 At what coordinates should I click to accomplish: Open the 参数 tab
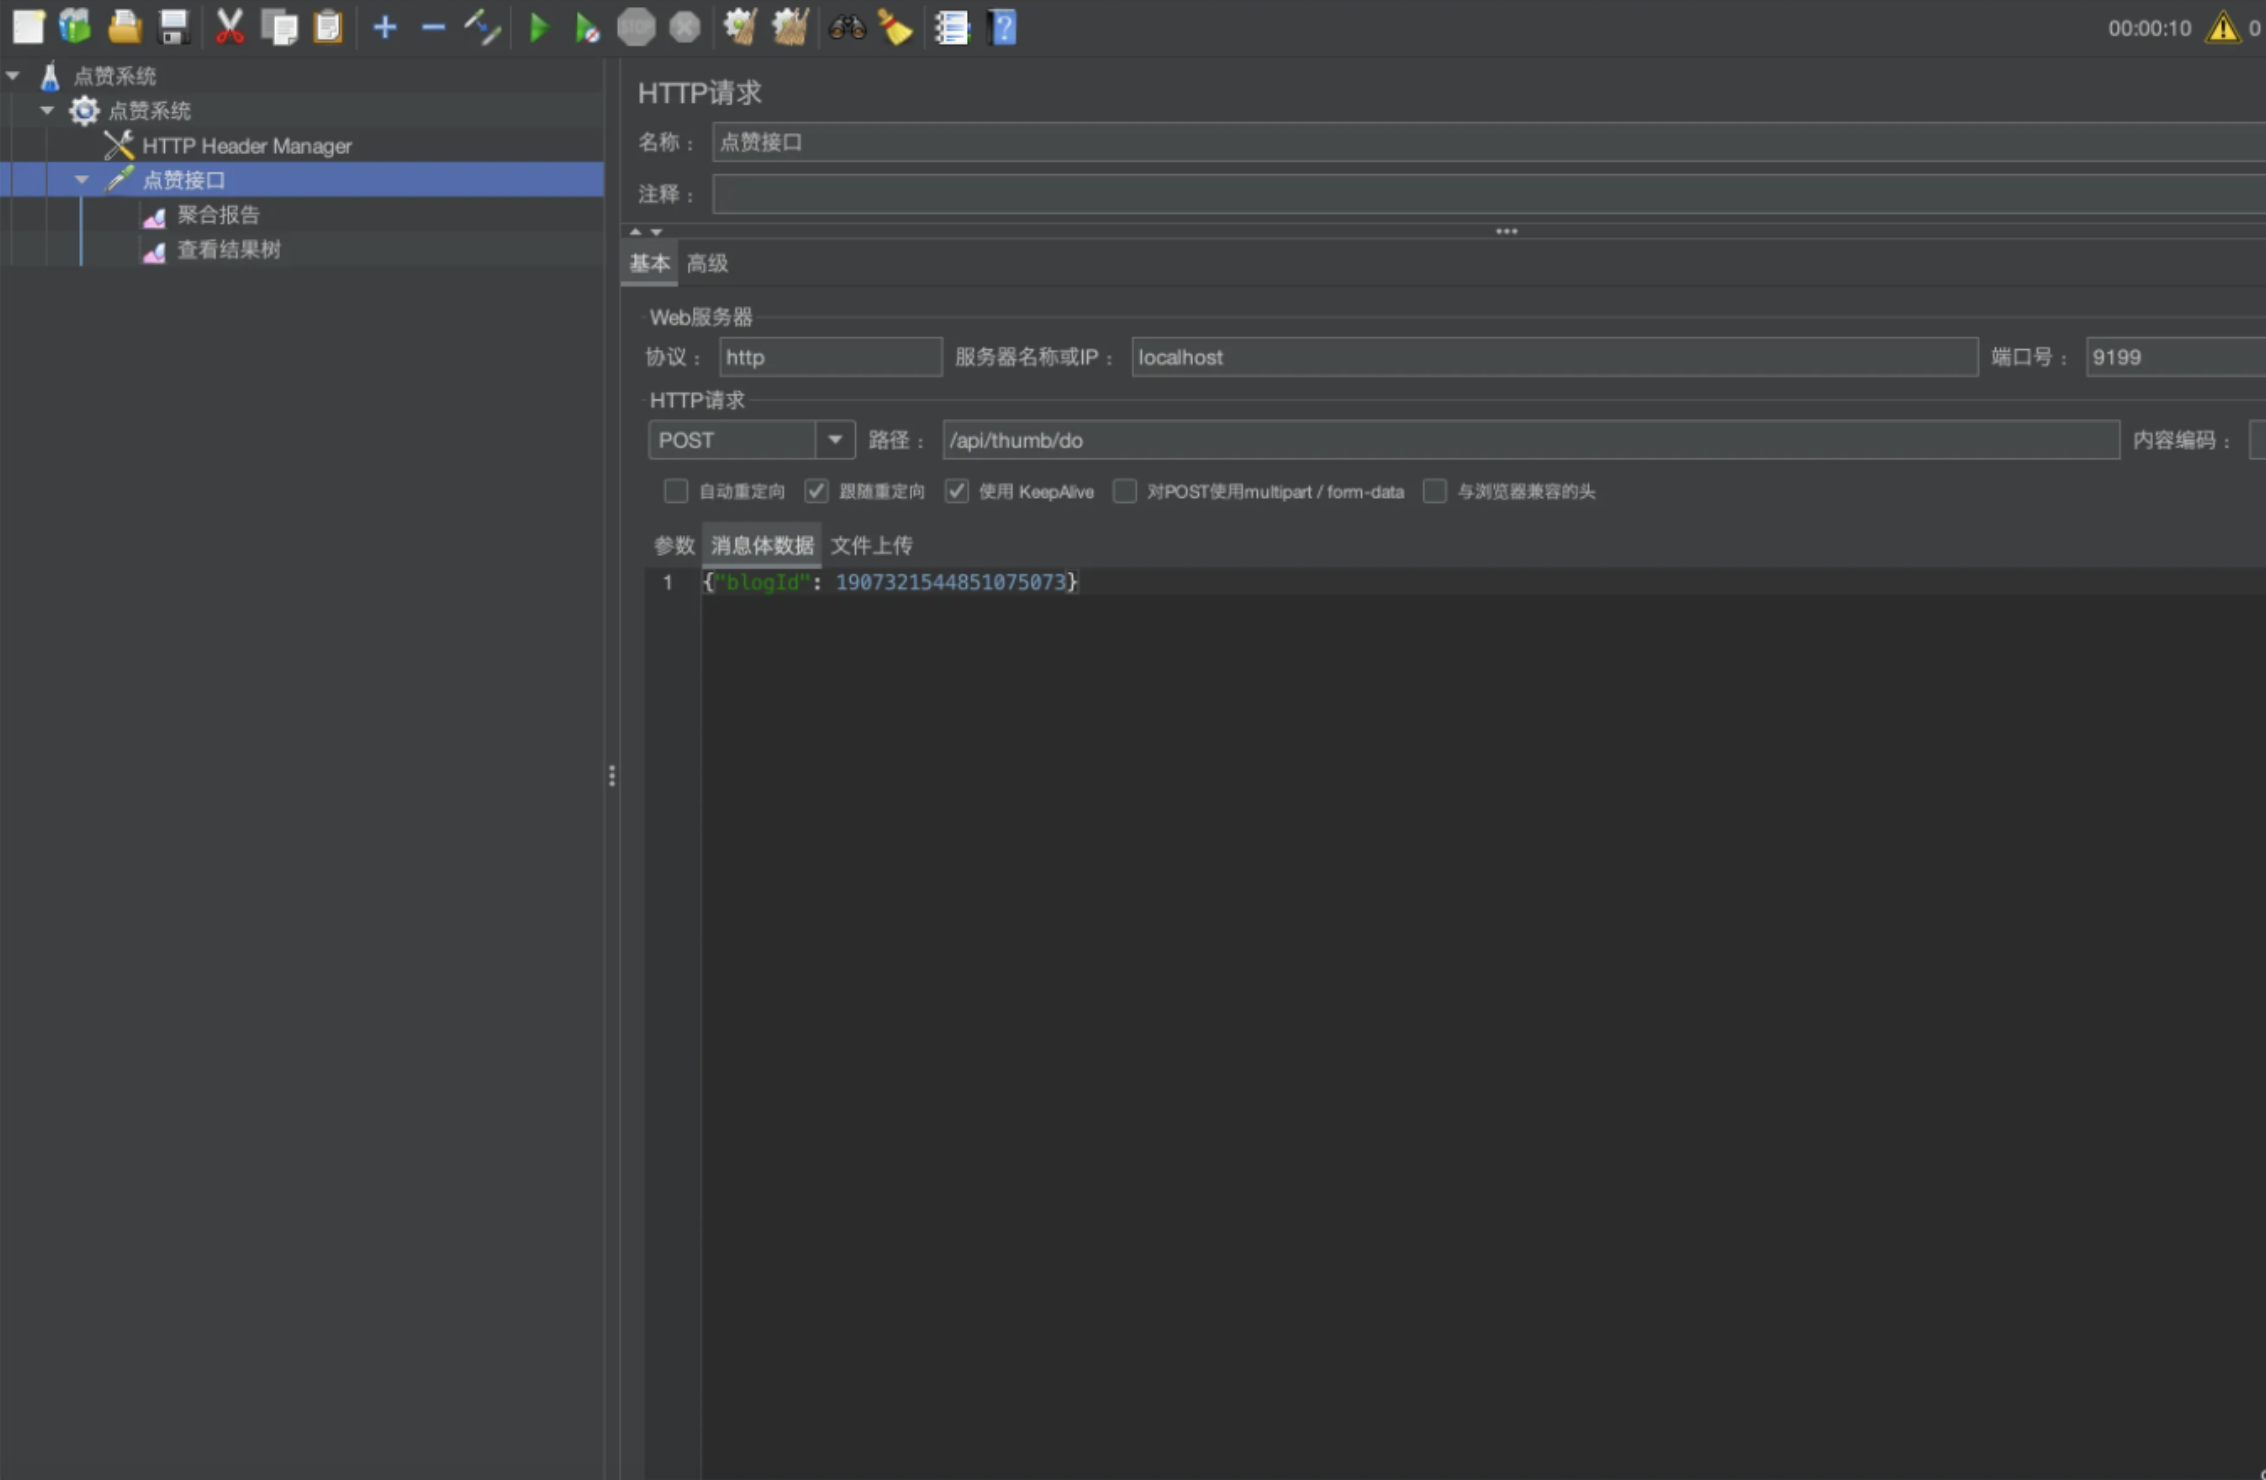[x=673, y=545]
